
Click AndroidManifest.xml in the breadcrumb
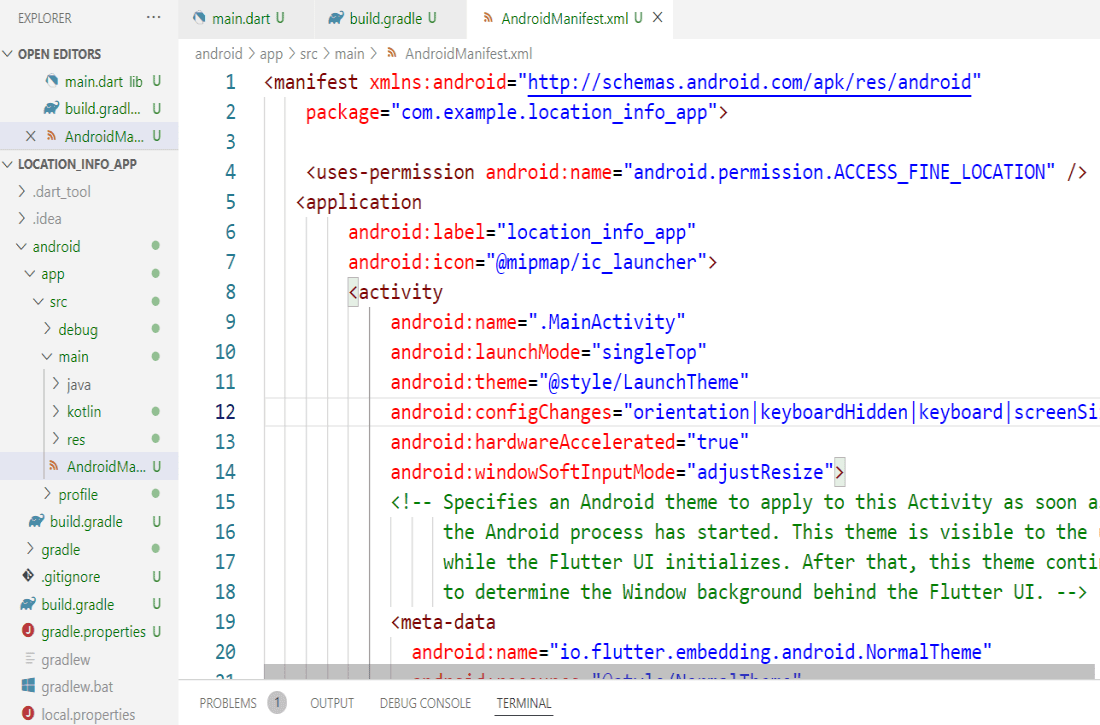point(469,53)
